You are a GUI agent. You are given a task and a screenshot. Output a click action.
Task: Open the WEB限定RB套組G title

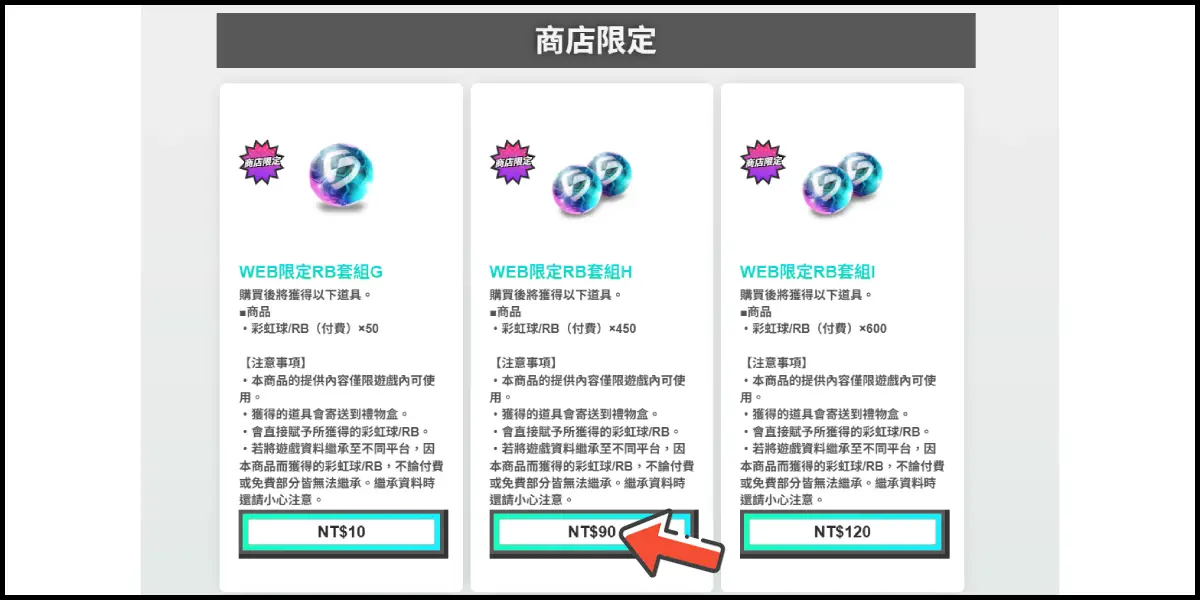[x=311, y=272]
